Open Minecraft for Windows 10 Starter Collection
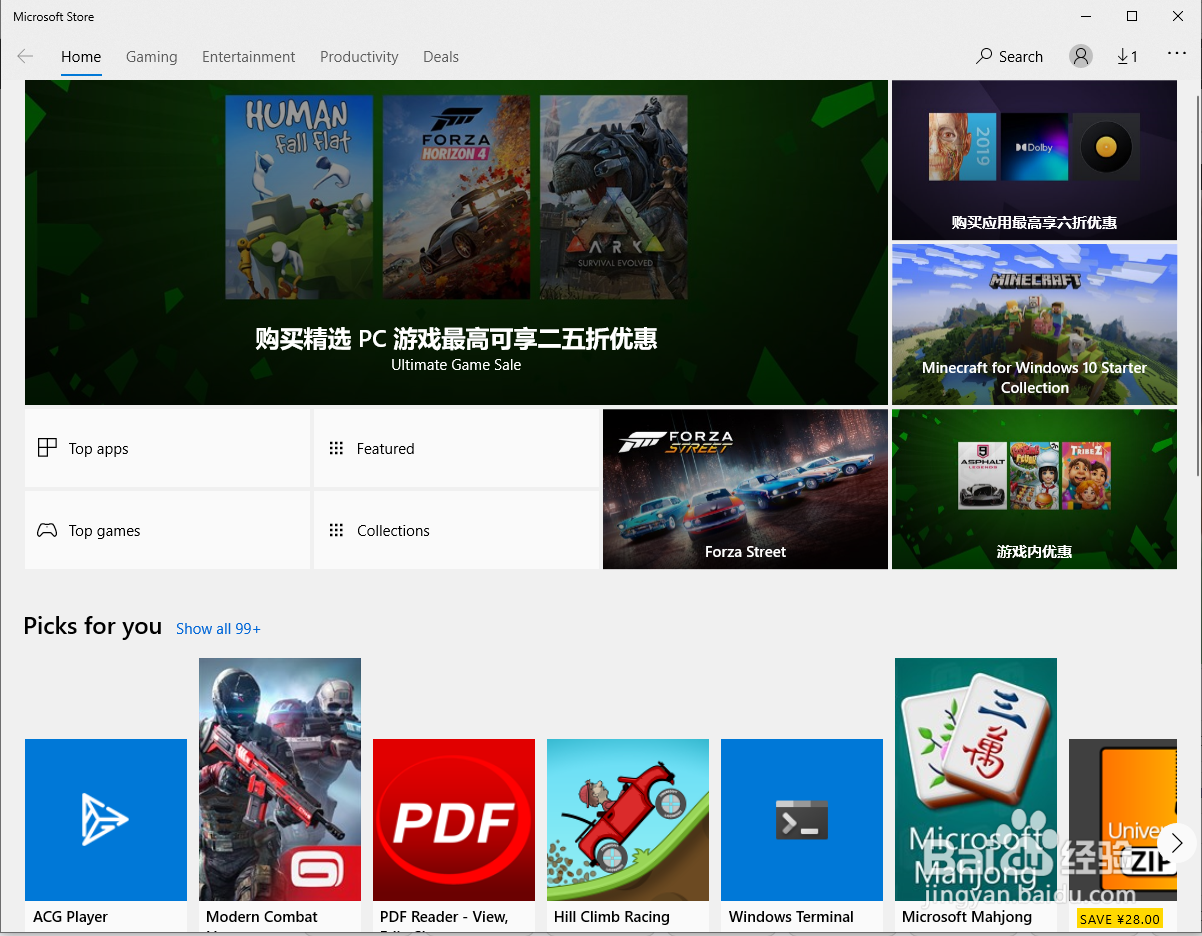This screenshot has width=1202, height=936. click(x=1034, y=324)
